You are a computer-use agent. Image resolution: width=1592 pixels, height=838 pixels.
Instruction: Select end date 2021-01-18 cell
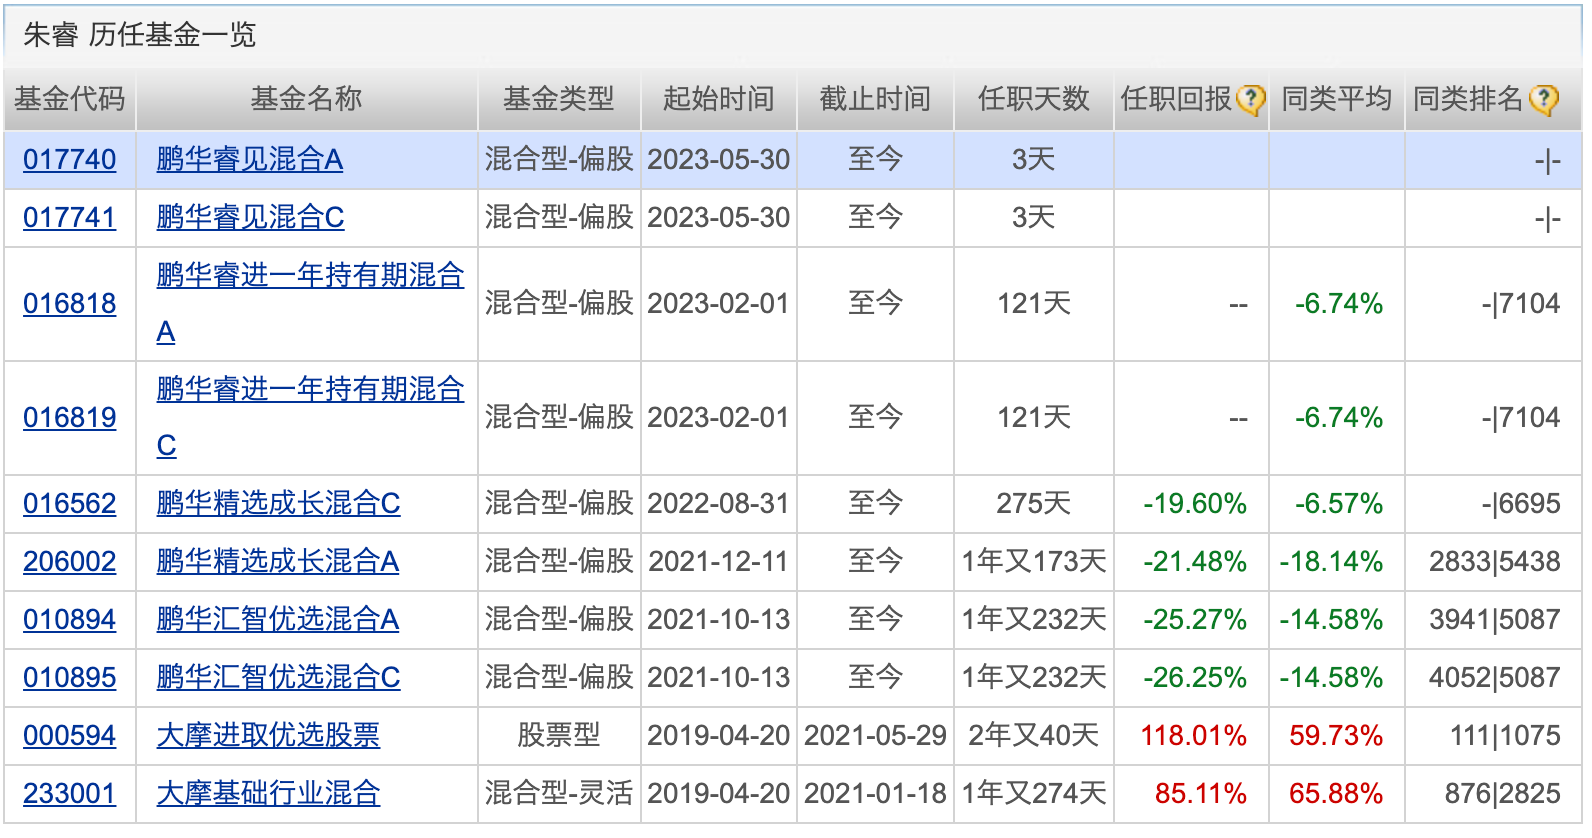click(875, 794)
